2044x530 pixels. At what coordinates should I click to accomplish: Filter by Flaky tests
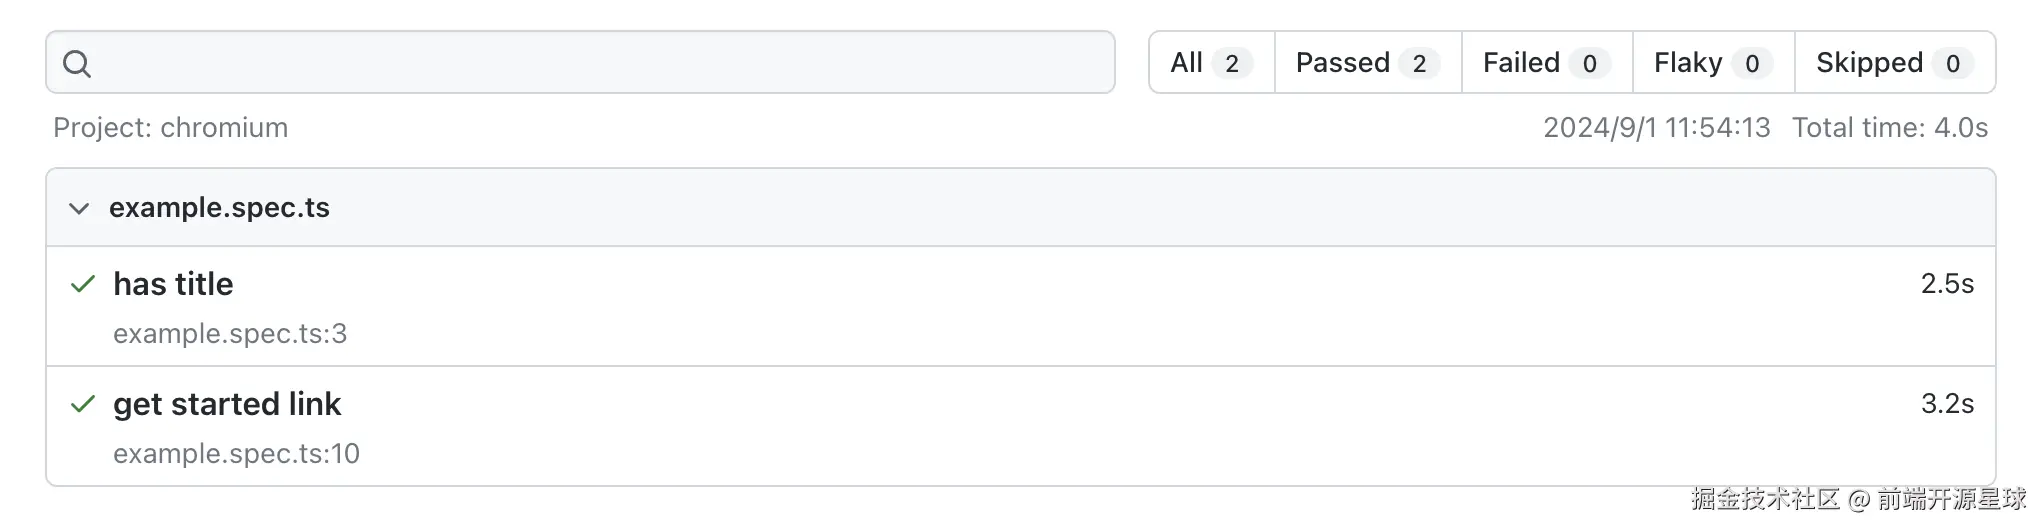pyautogui.click(x=1712, y=63)
